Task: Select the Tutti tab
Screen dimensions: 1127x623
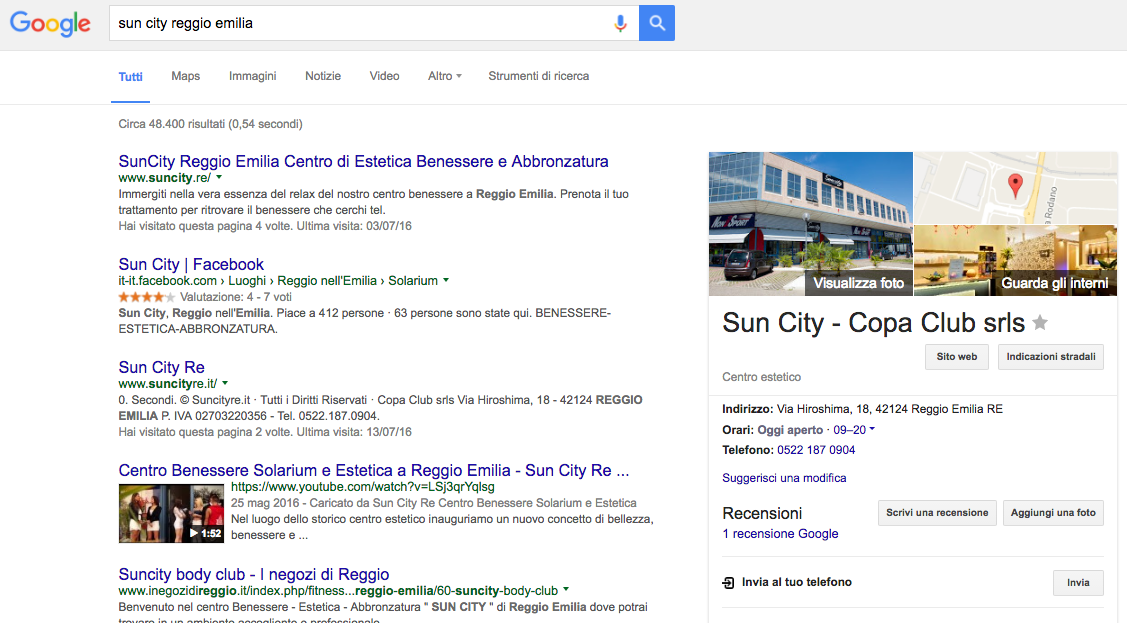Action: pyautogui.click(x=130, y=77)
